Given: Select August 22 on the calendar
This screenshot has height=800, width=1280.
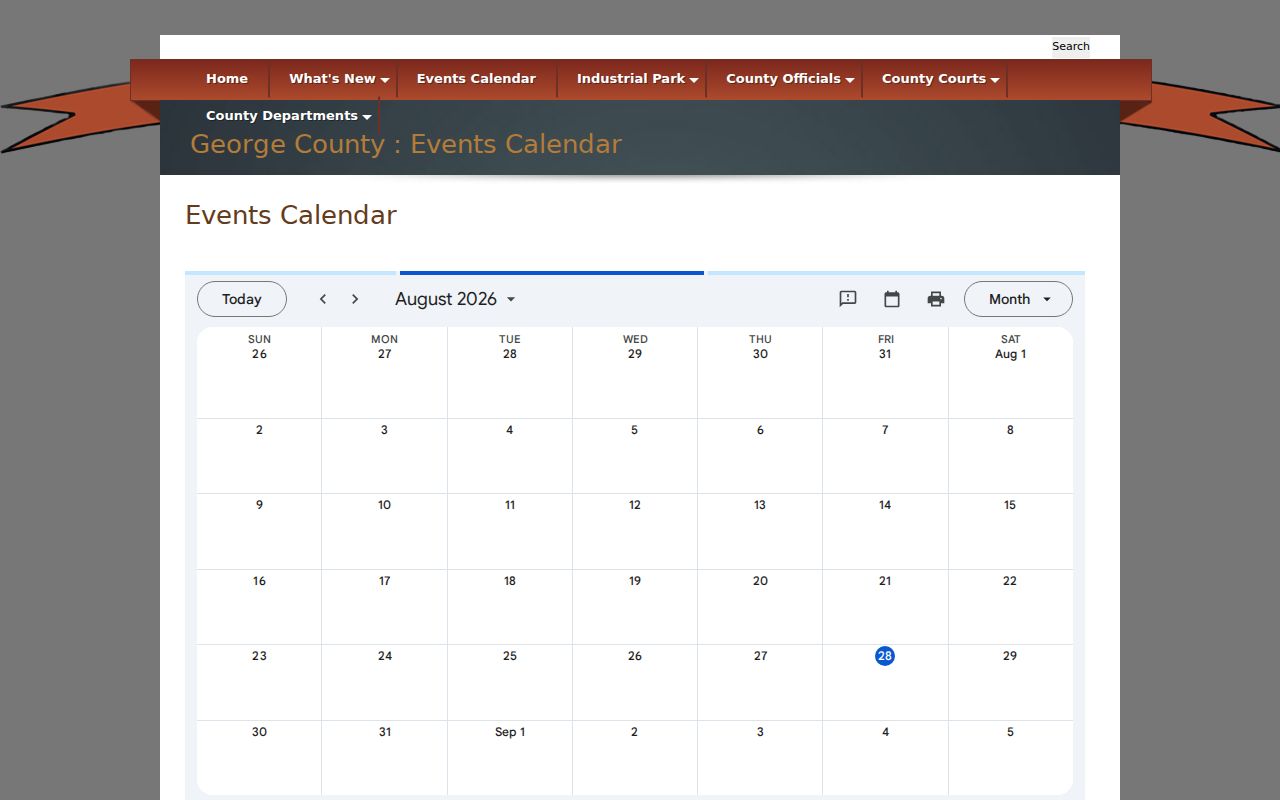Looking at the screenshot, I should click(x=1010, y=581).
